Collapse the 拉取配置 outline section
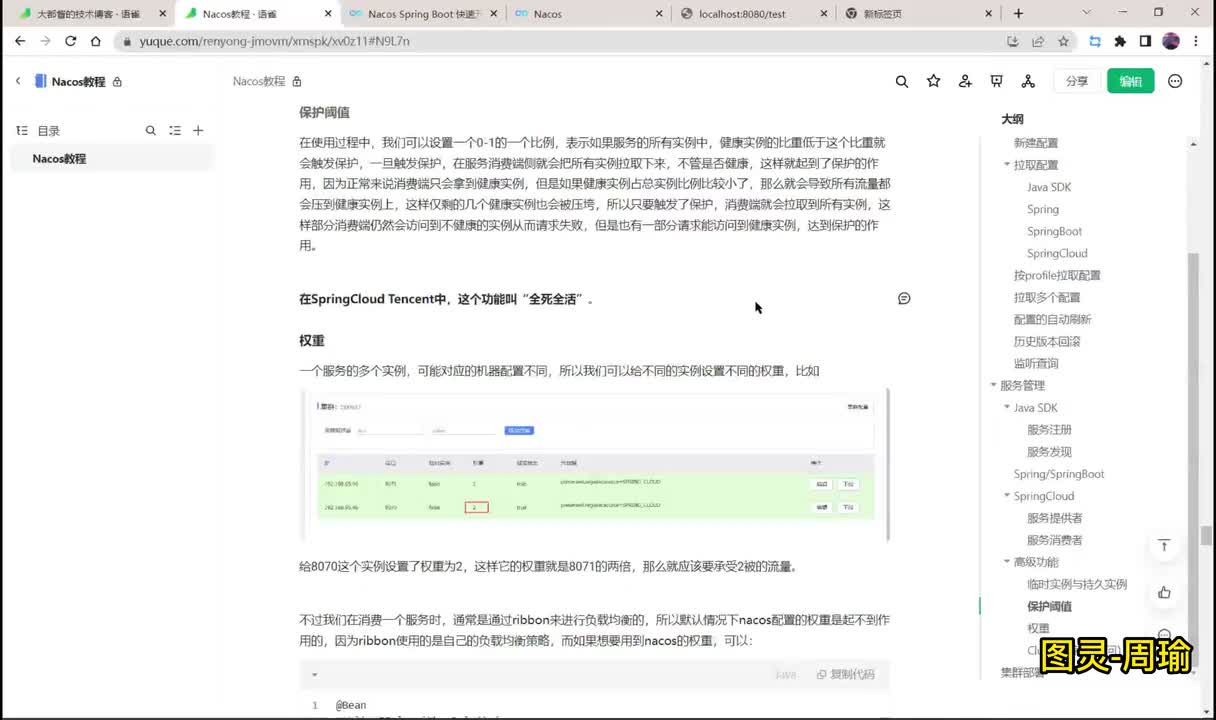Screen dimensions: 1216x720 point(1007,165)
